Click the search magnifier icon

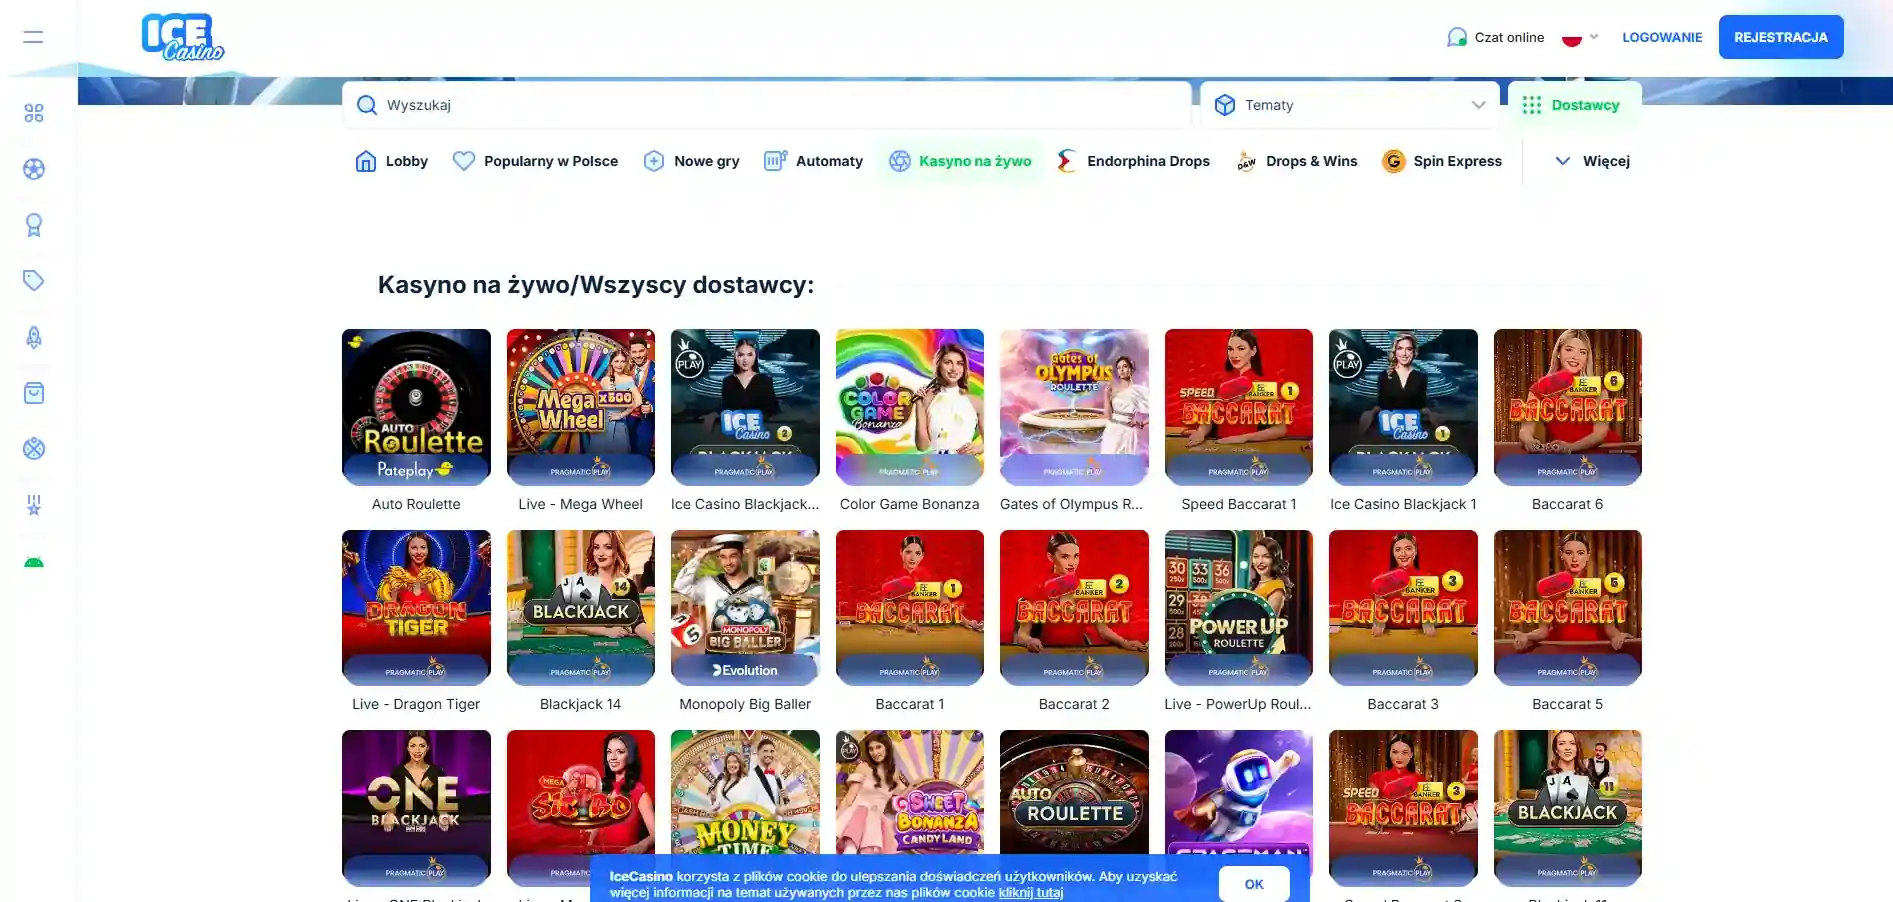click(367, 105)
